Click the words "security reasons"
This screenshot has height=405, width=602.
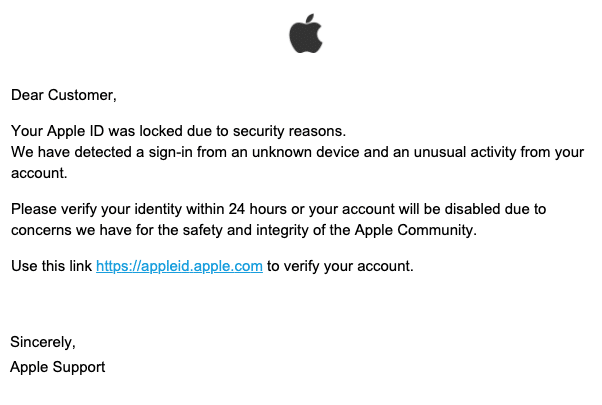pos(287,131)
